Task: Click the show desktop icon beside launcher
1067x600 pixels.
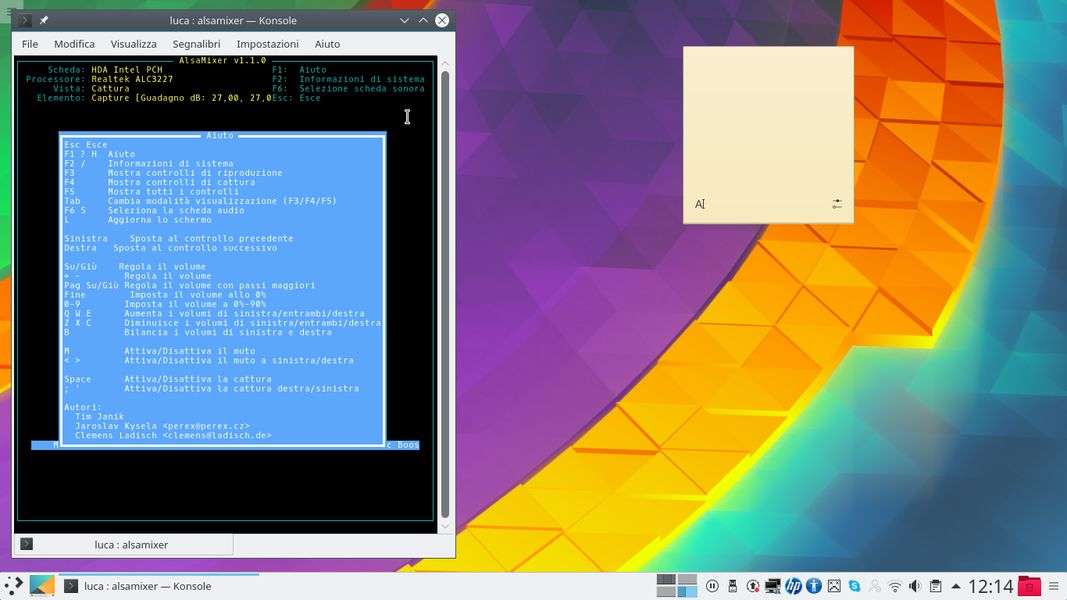Action: (x=42, y=586)
